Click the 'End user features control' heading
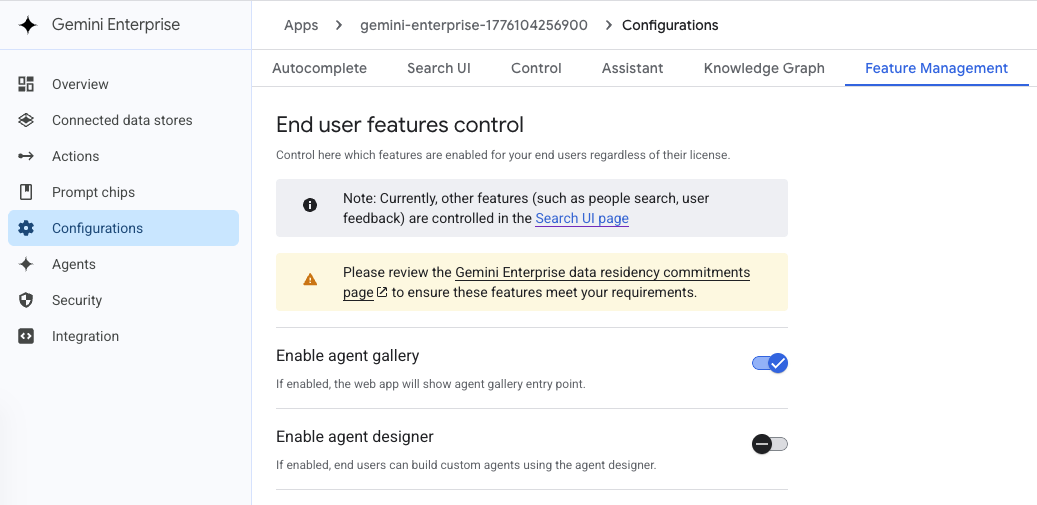The image size is (1037, 505). coord(399,124)
